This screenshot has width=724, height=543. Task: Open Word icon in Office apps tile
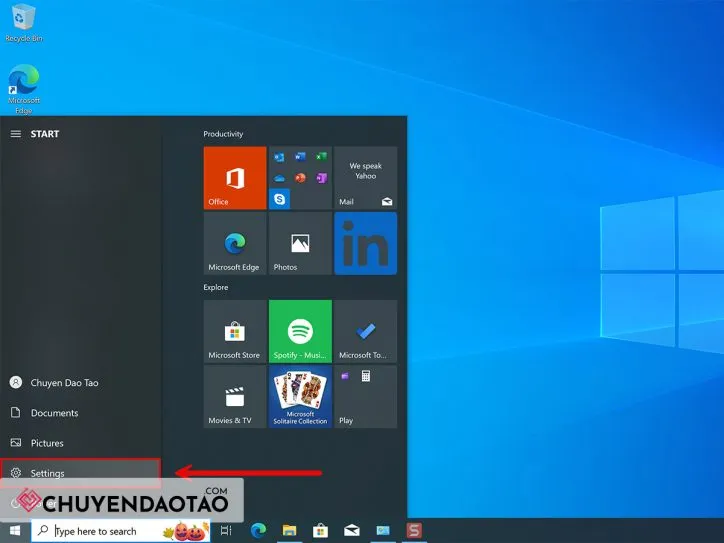(x=300, y=157)
